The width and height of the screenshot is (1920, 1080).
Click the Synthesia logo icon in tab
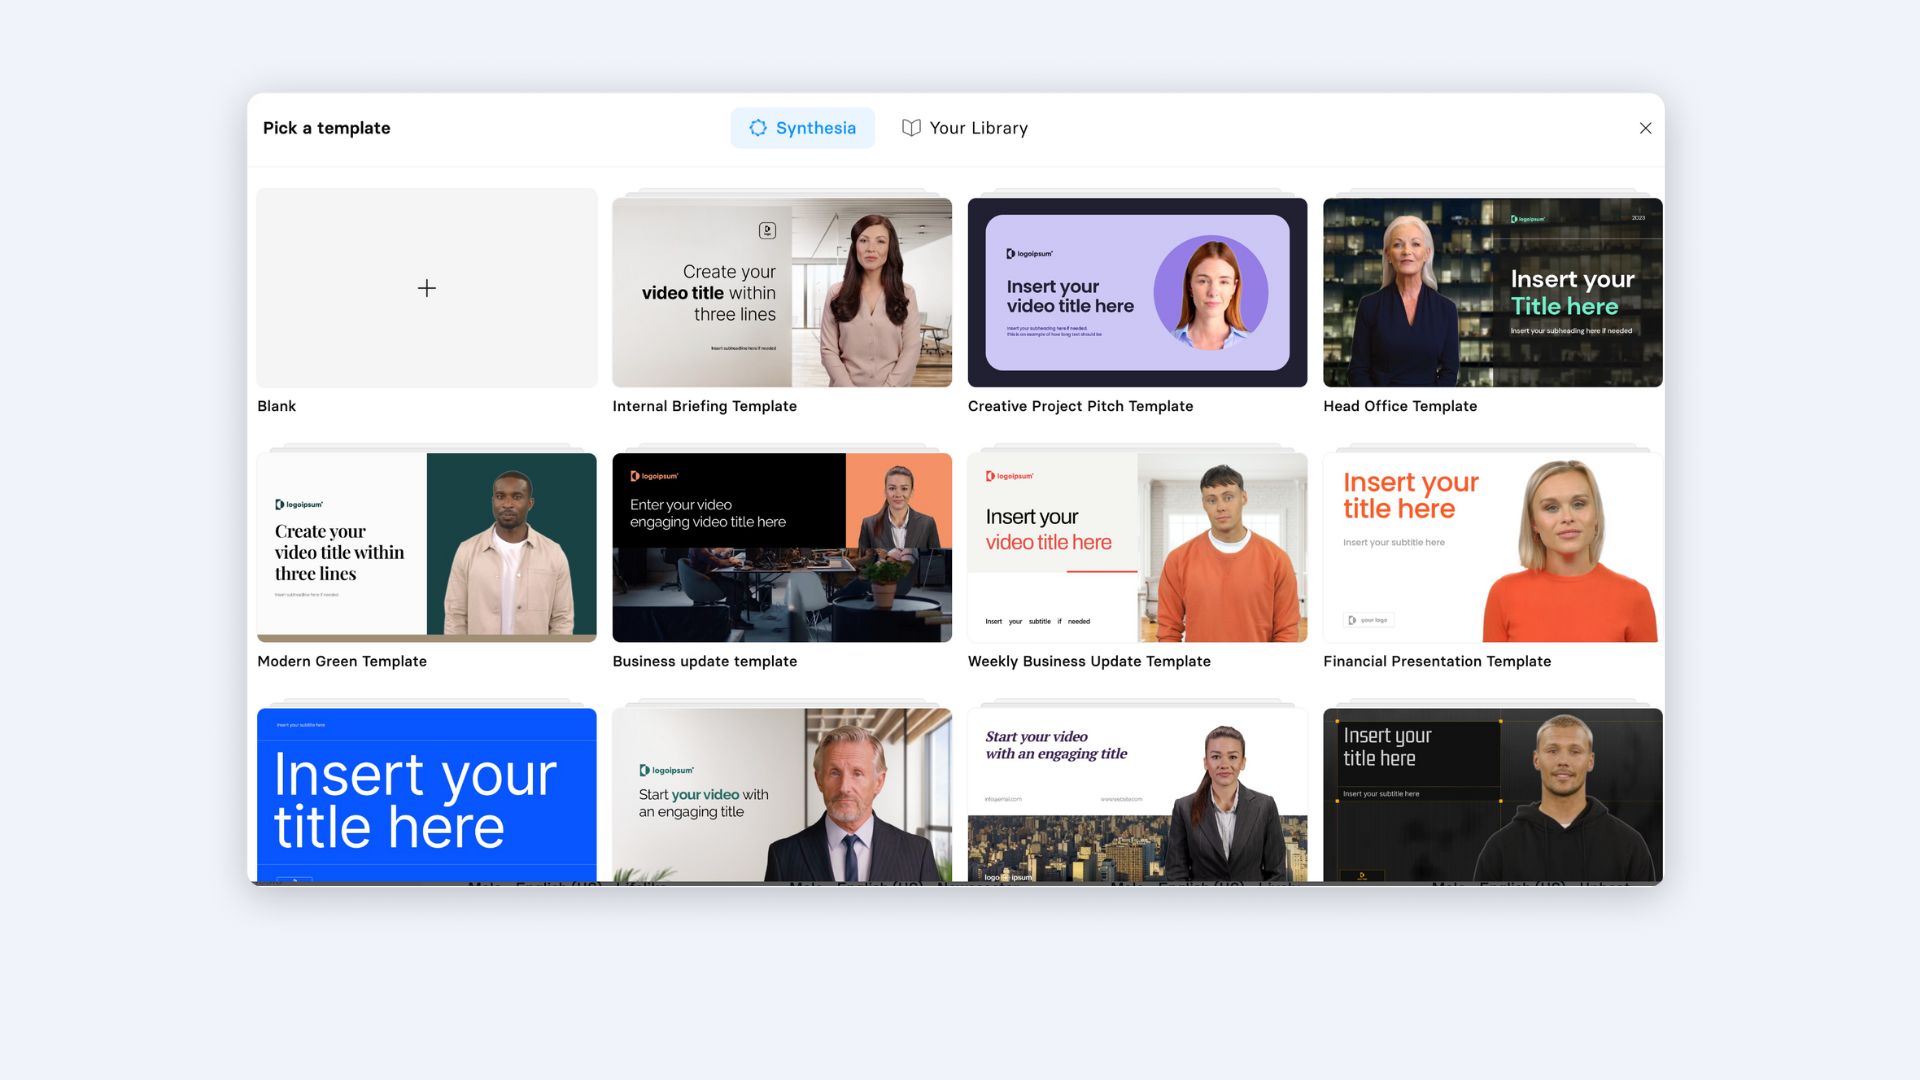click(758, 128)
